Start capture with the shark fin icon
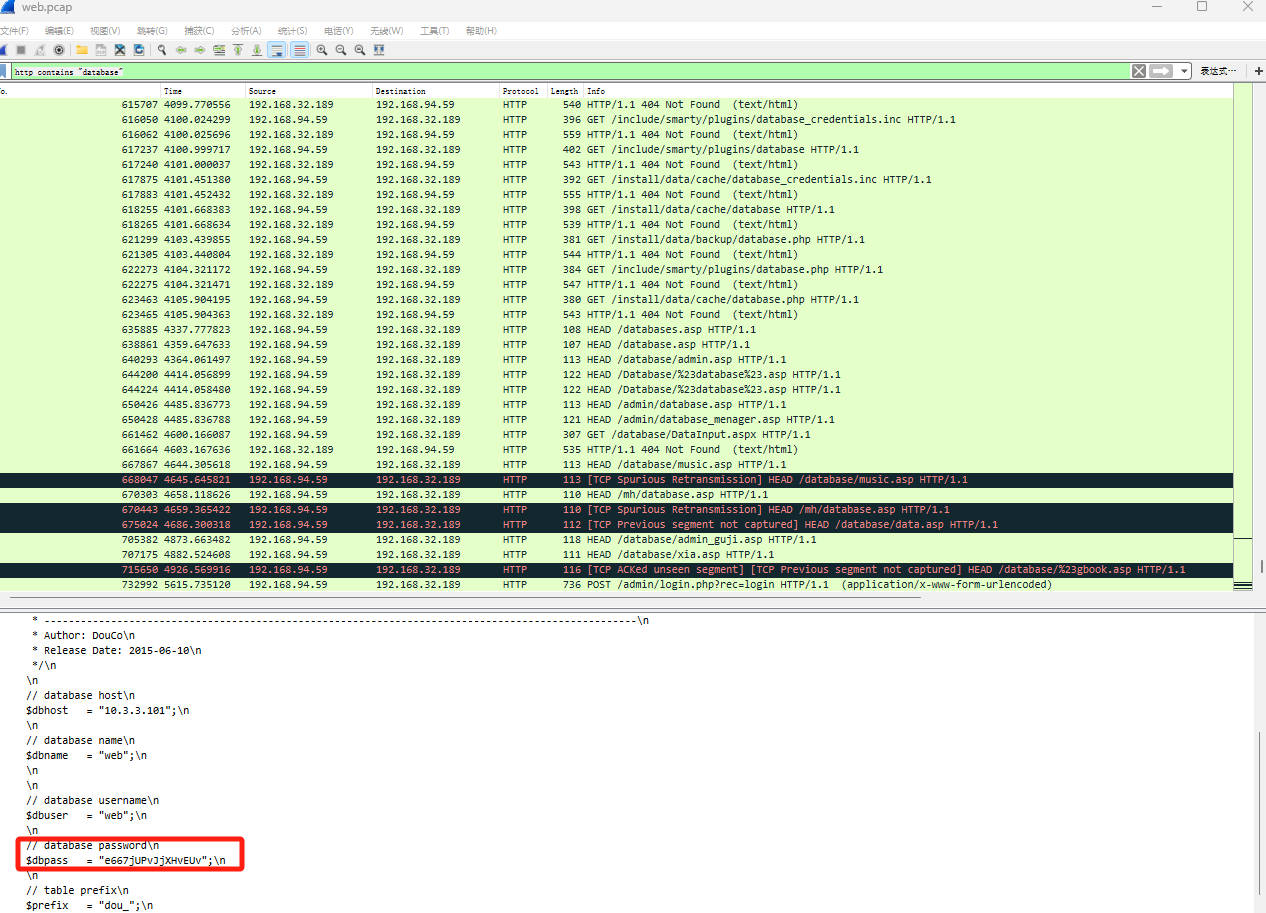Viewport: 1266px width, 913px height. pyautogui.click(x=3, y=50)
